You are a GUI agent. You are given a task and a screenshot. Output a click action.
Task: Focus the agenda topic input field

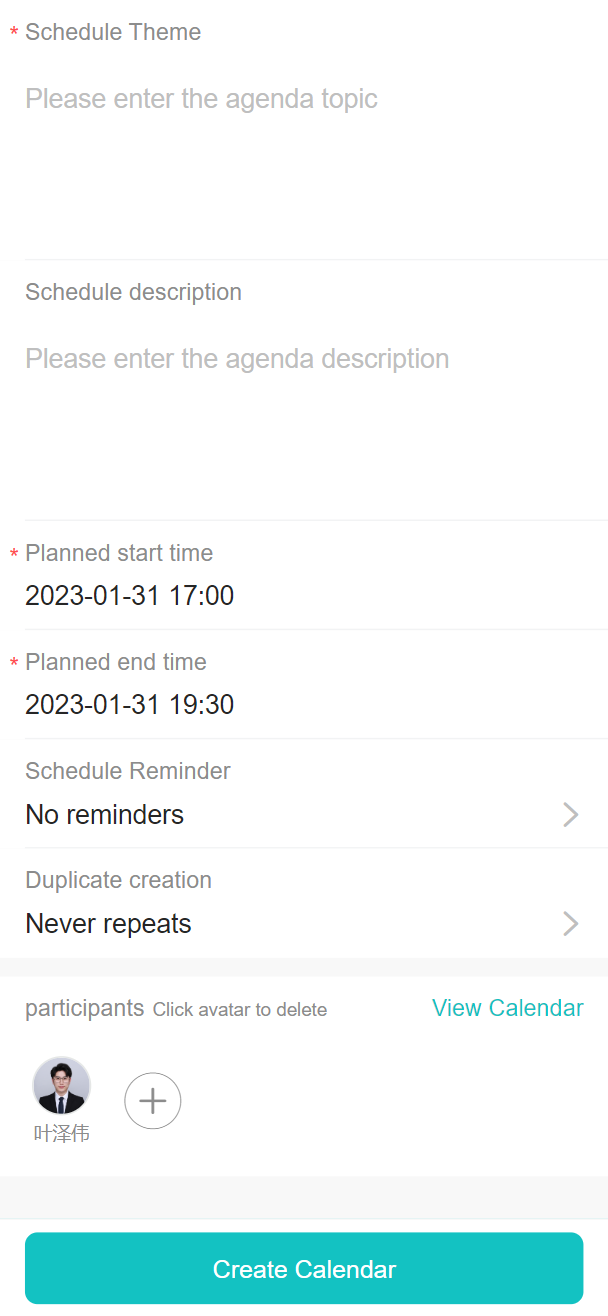(316, 148)
